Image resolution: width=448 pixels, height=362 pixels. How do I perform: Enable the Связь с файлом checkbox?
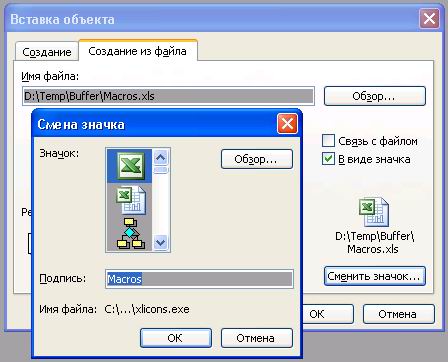[x=328, y=141]
